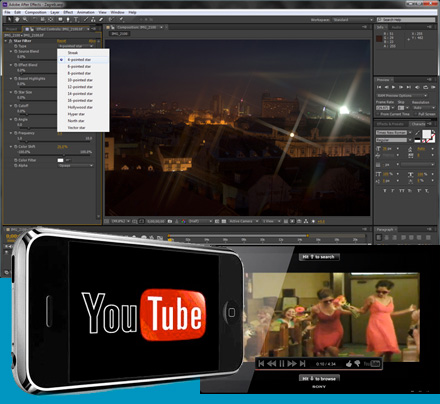
Task: Open the Animation menu
Action: pyautogui.click(x=86, y=12)
